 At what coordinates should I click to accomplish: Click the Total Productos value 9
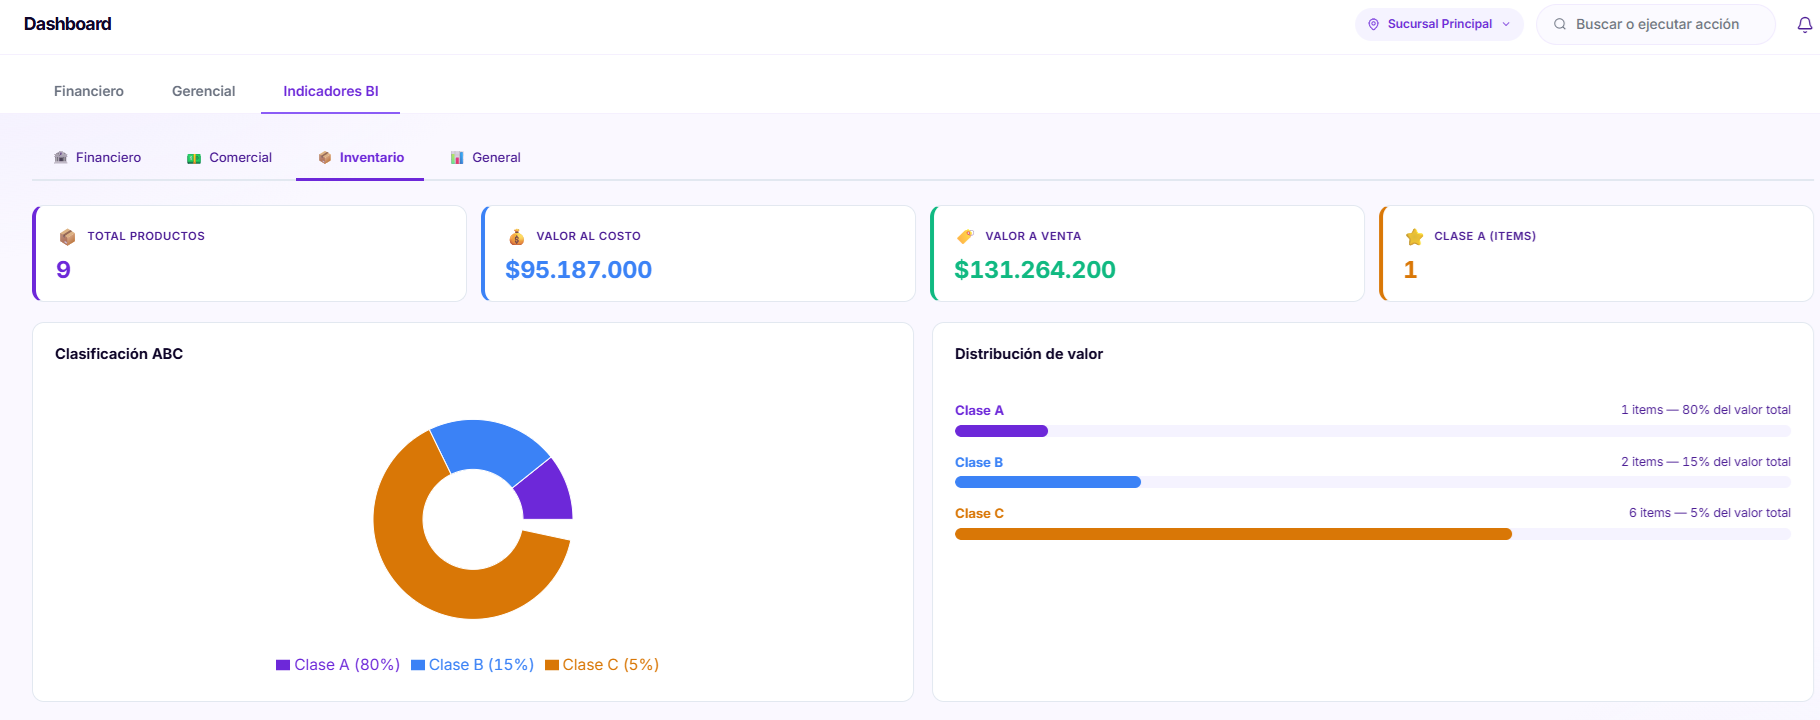click(63, 270)
